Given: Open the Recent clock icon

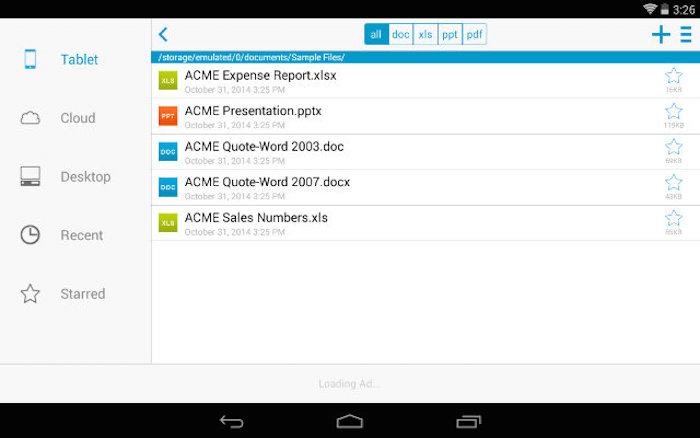Looking at the screenshot, I should (x=30, y=235).
